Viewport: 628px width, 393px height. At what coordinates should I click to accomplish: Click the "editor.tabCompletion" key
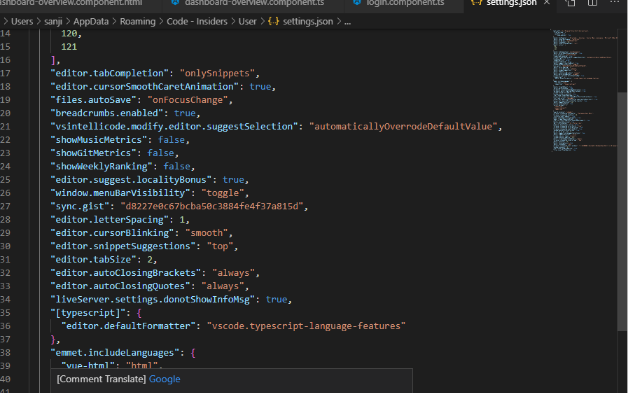[x=110, y=73]
